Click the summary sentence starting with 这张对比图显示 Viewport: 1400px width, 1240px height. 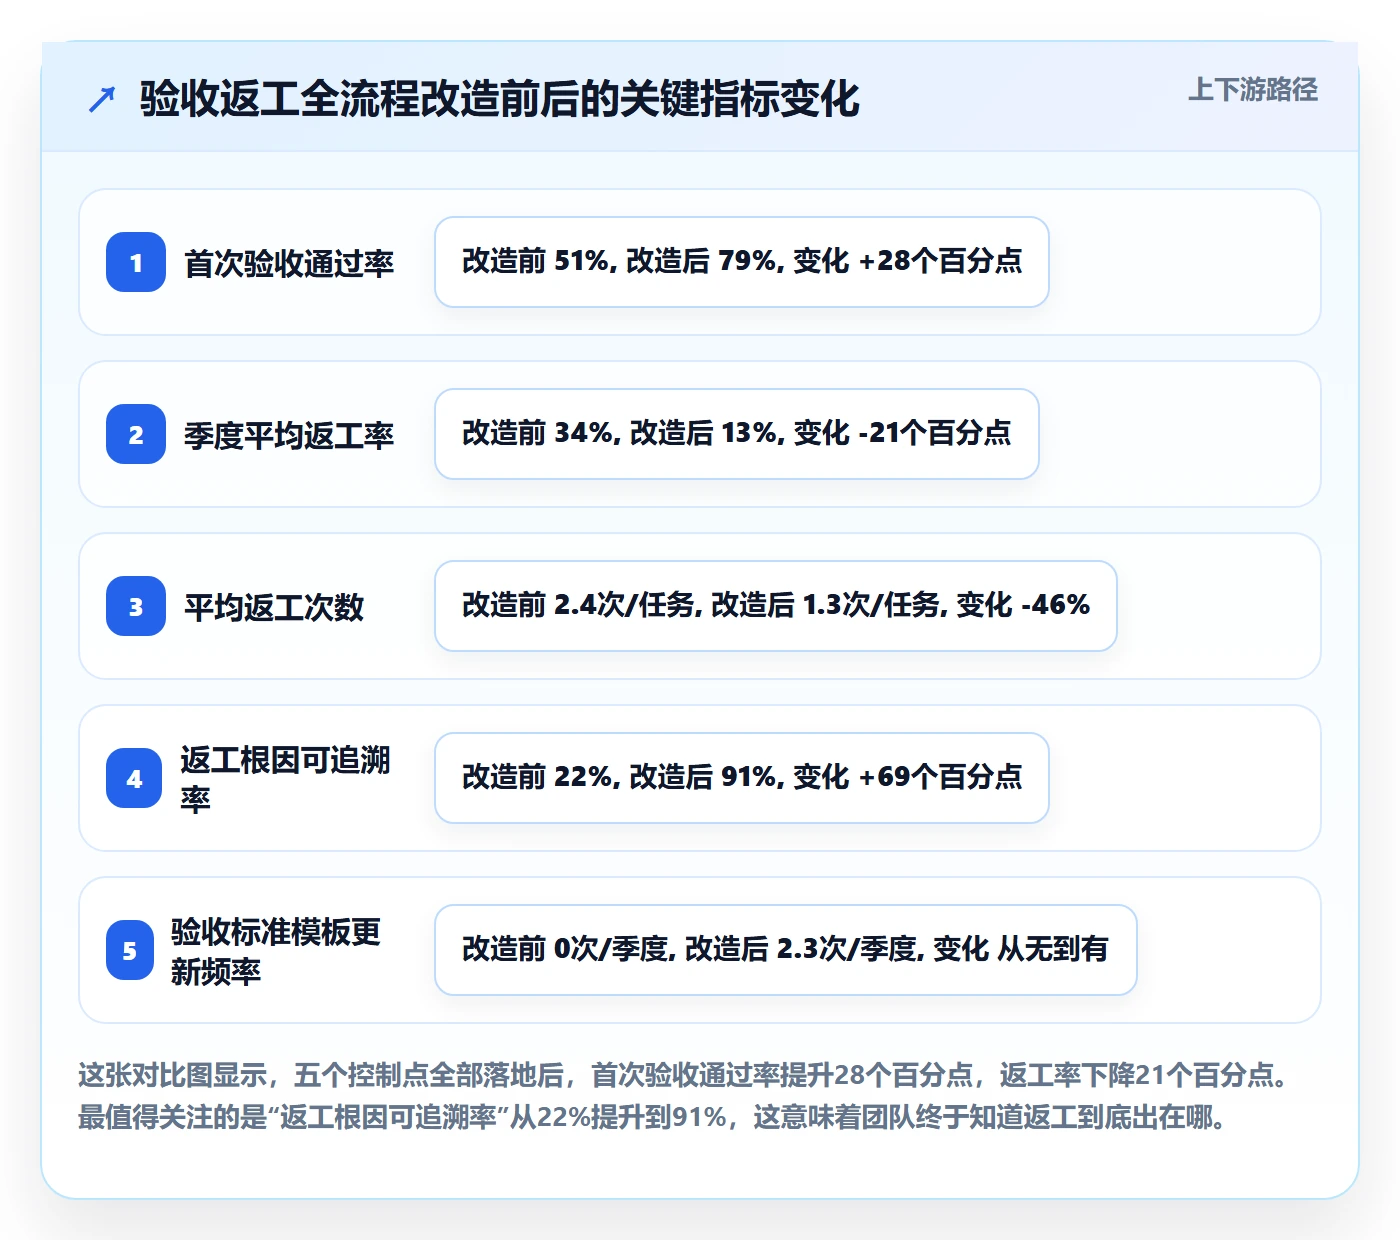pos(684,1075)
